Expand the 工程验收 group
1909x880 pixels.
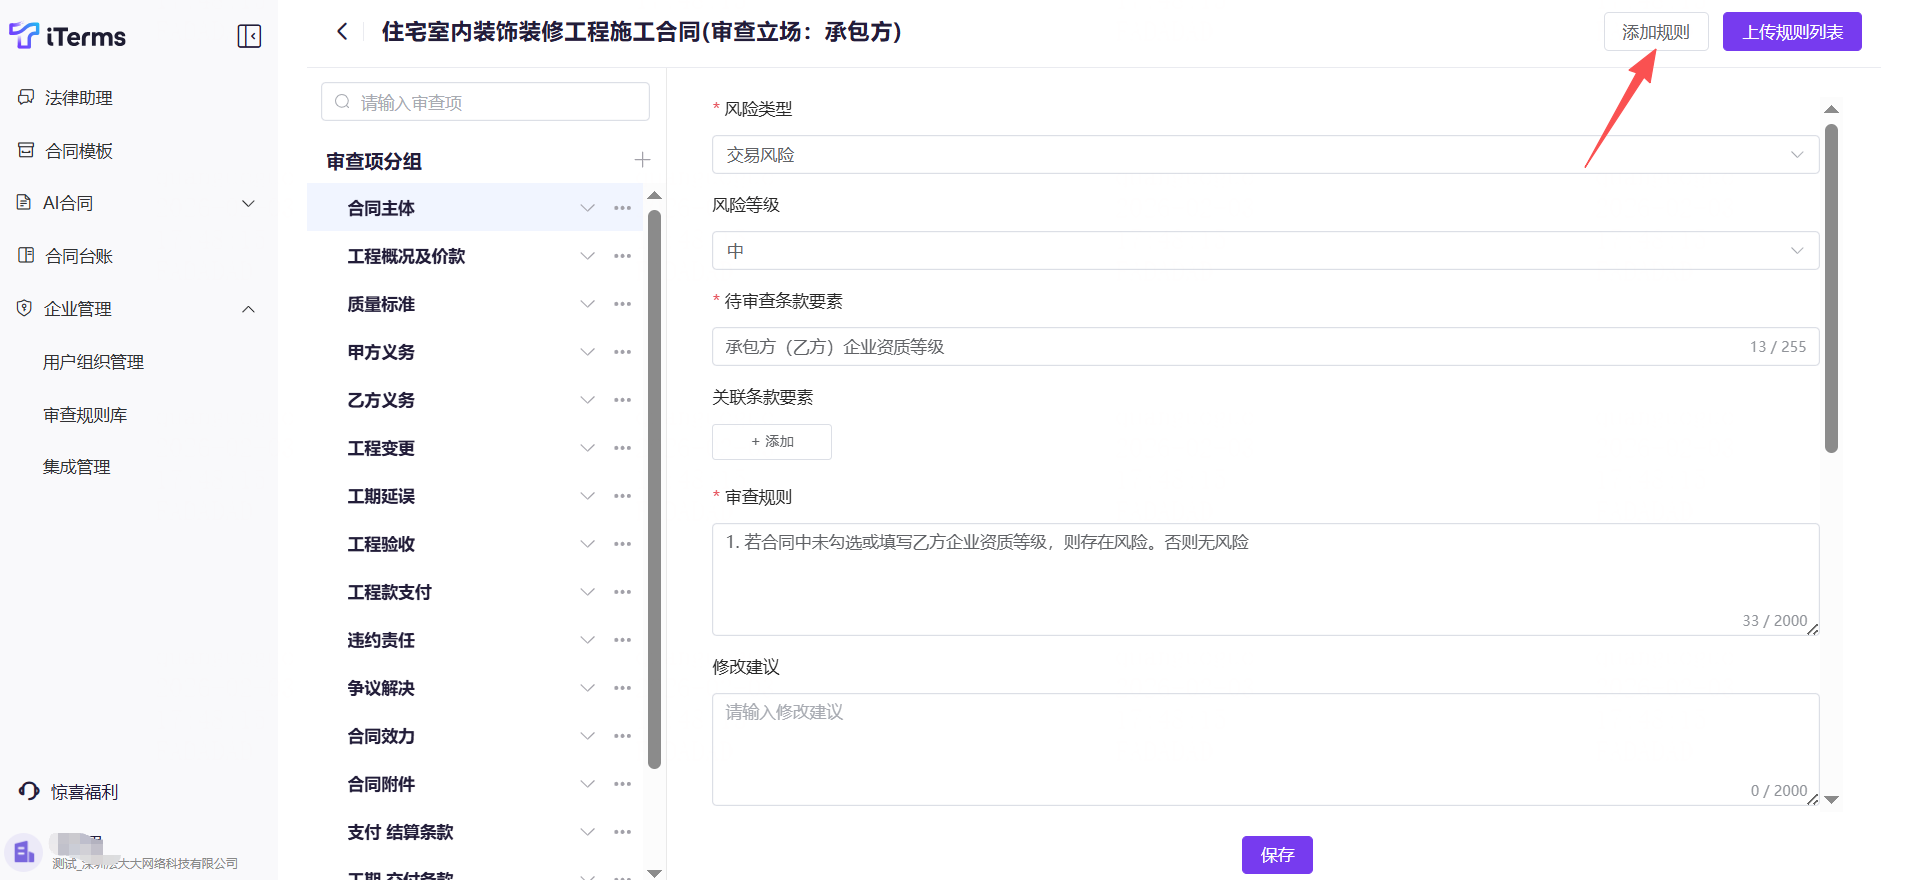click(587, 544)
